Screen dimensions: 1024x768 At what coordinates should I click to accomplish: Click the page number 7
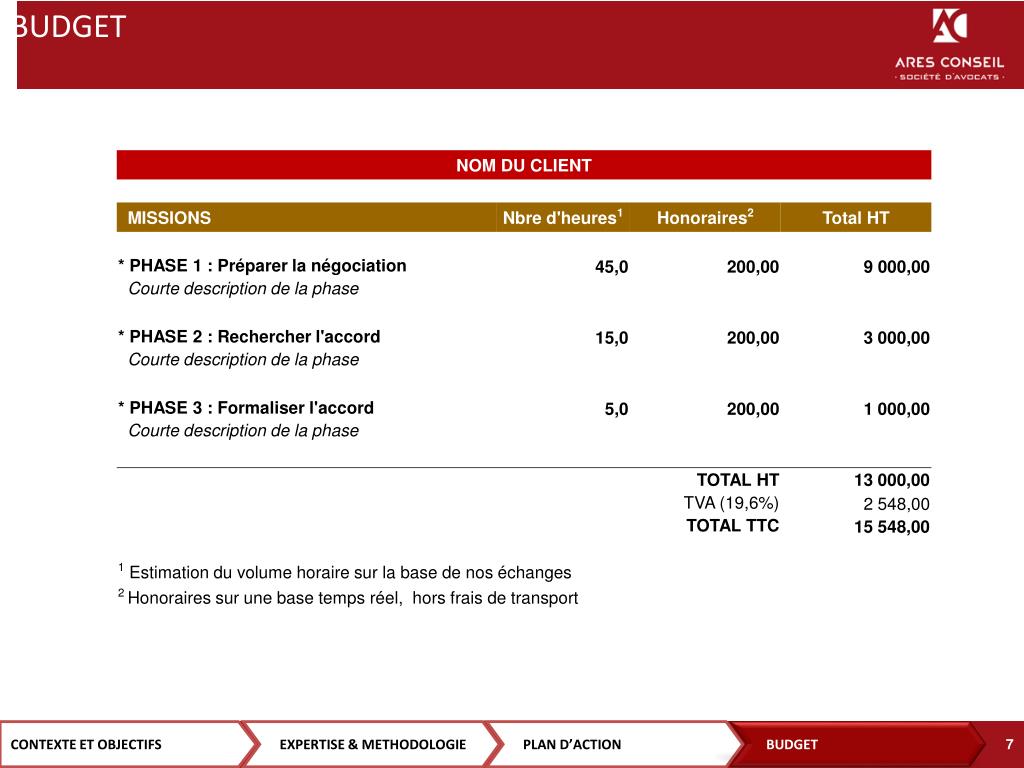[1009, 744]
